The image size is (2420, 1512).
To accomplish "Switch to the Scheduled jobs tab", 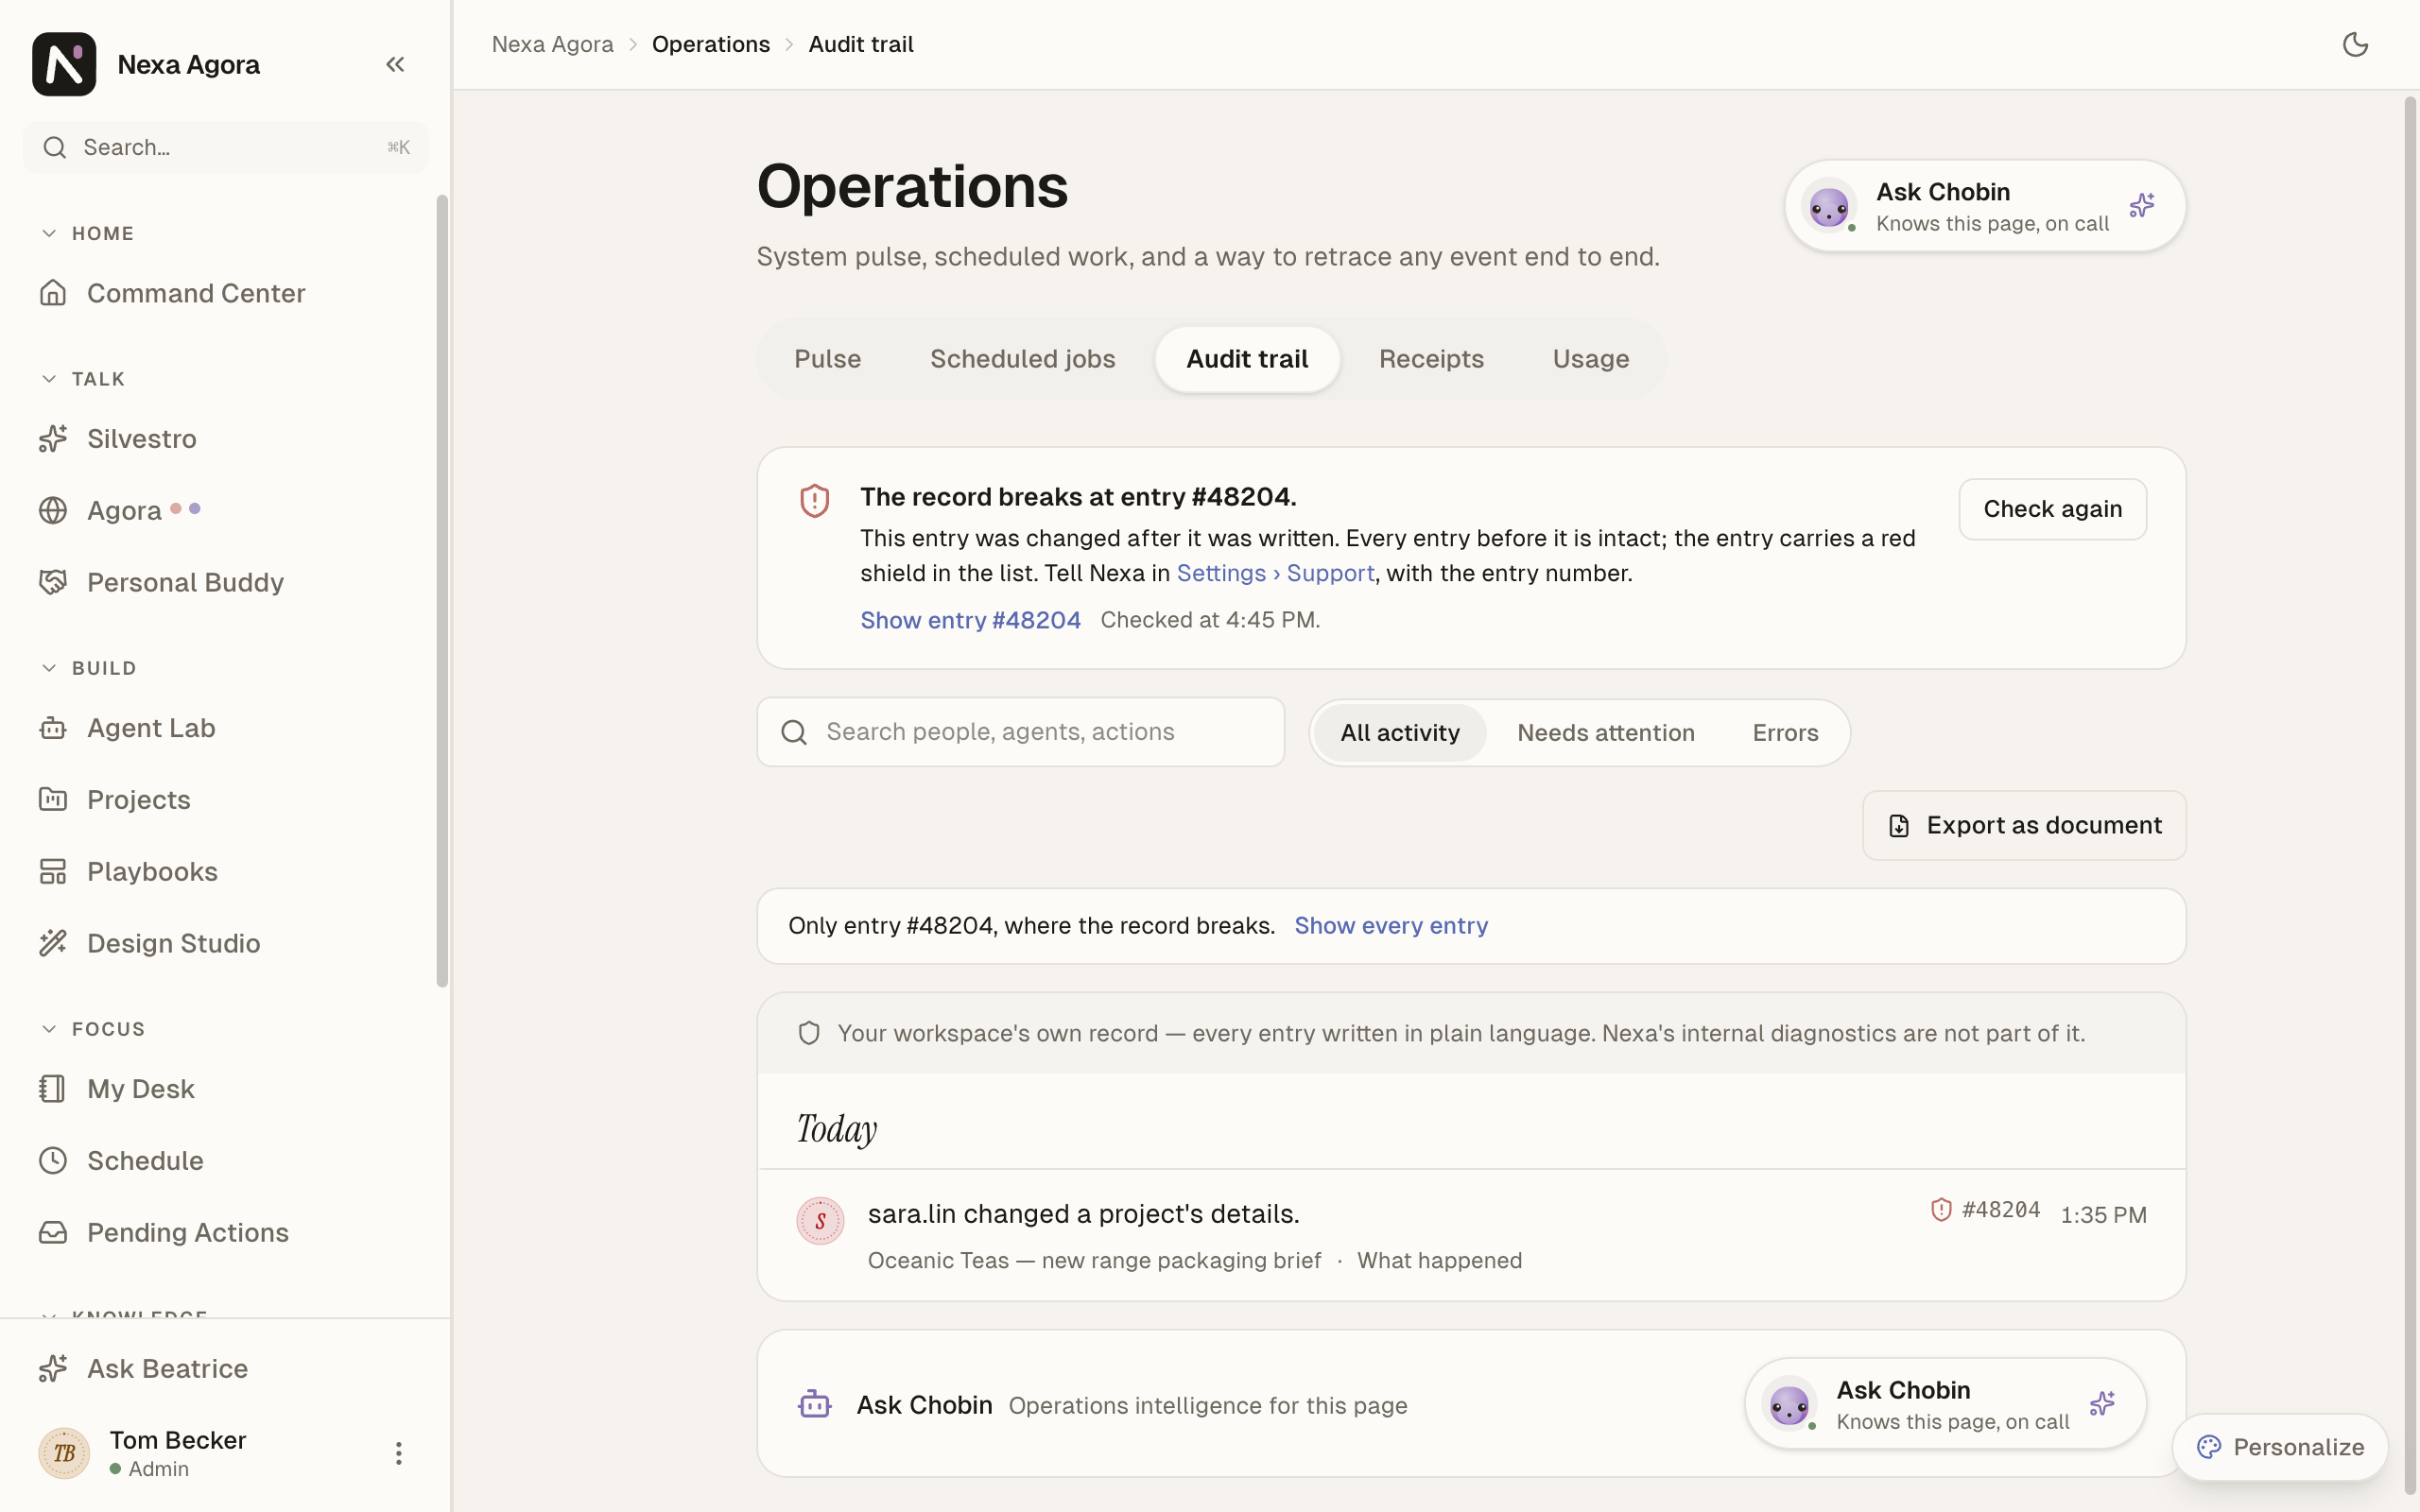I will (1022, 359).
